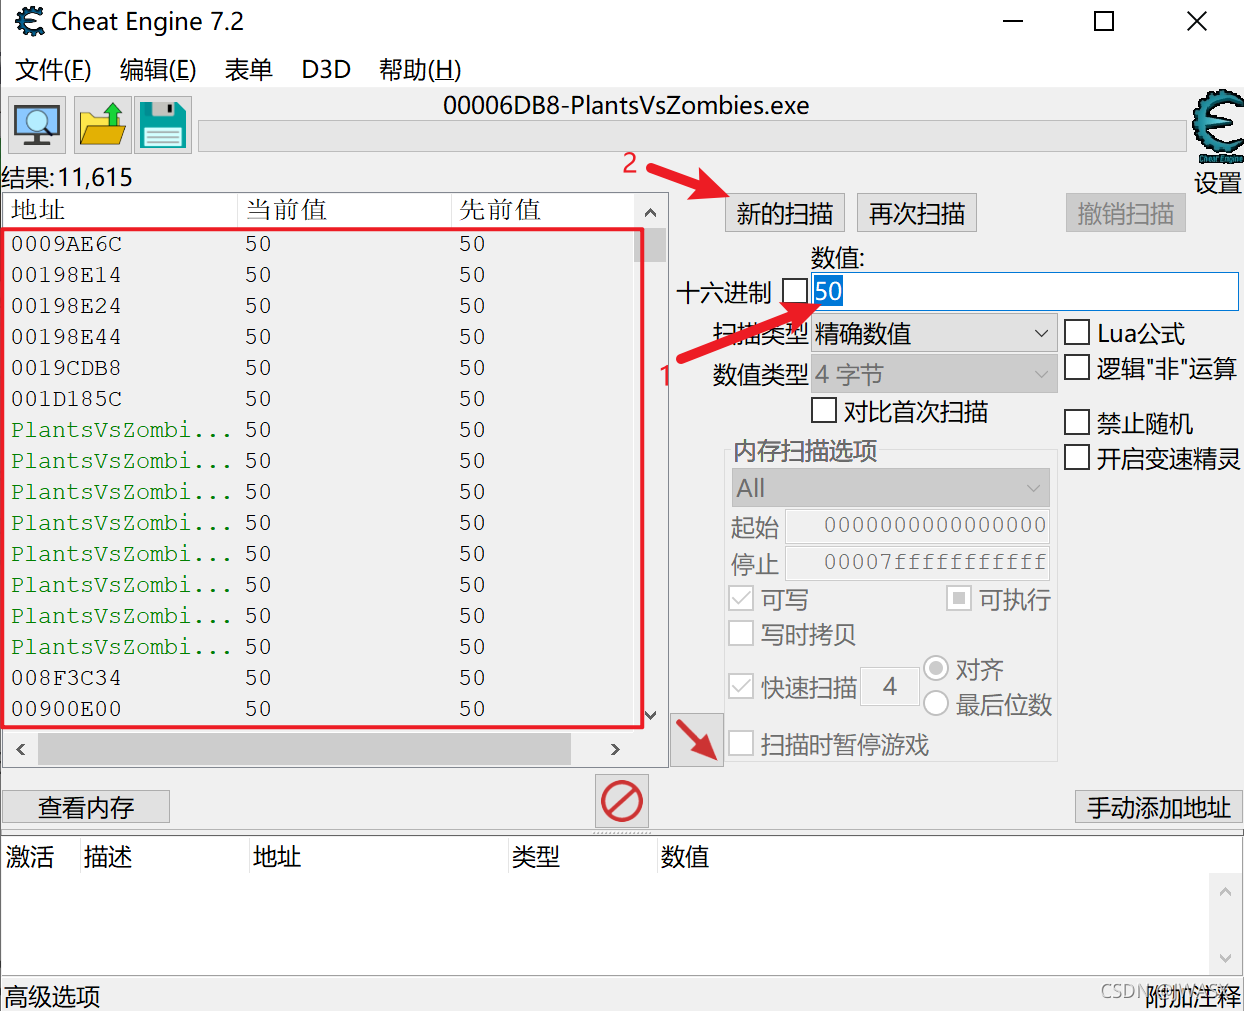This screenshot has height=1011, width=1244.
Task: Click the scan progress bar
Action: [x=692, y=137]
